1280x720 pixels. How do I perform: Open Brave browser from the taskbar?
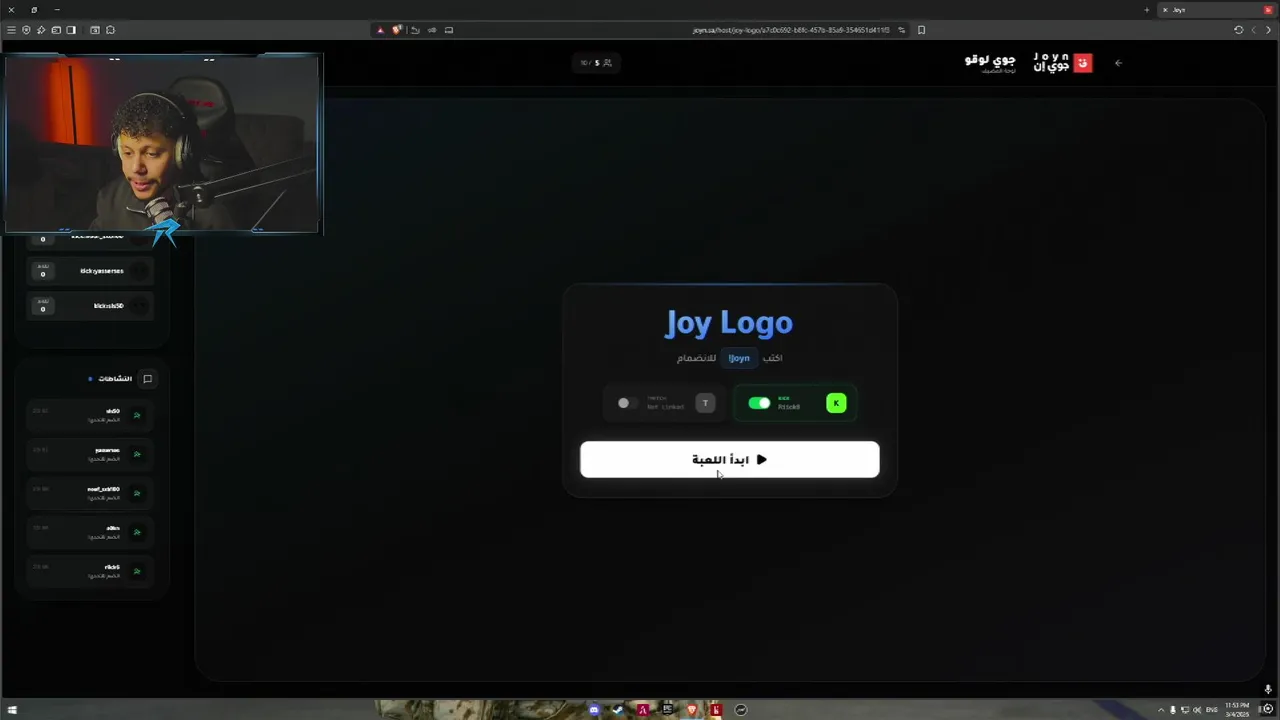click(x=691, y=710)
